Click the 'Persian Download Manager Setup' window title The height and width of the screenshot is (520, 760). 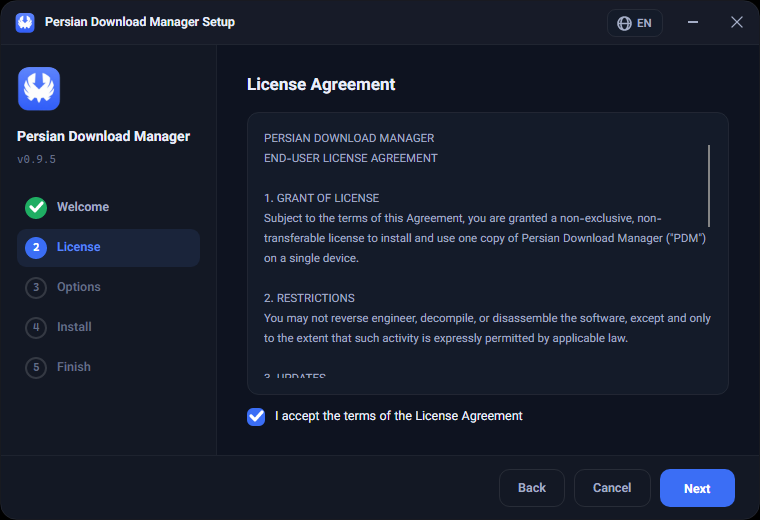[140, 22]
